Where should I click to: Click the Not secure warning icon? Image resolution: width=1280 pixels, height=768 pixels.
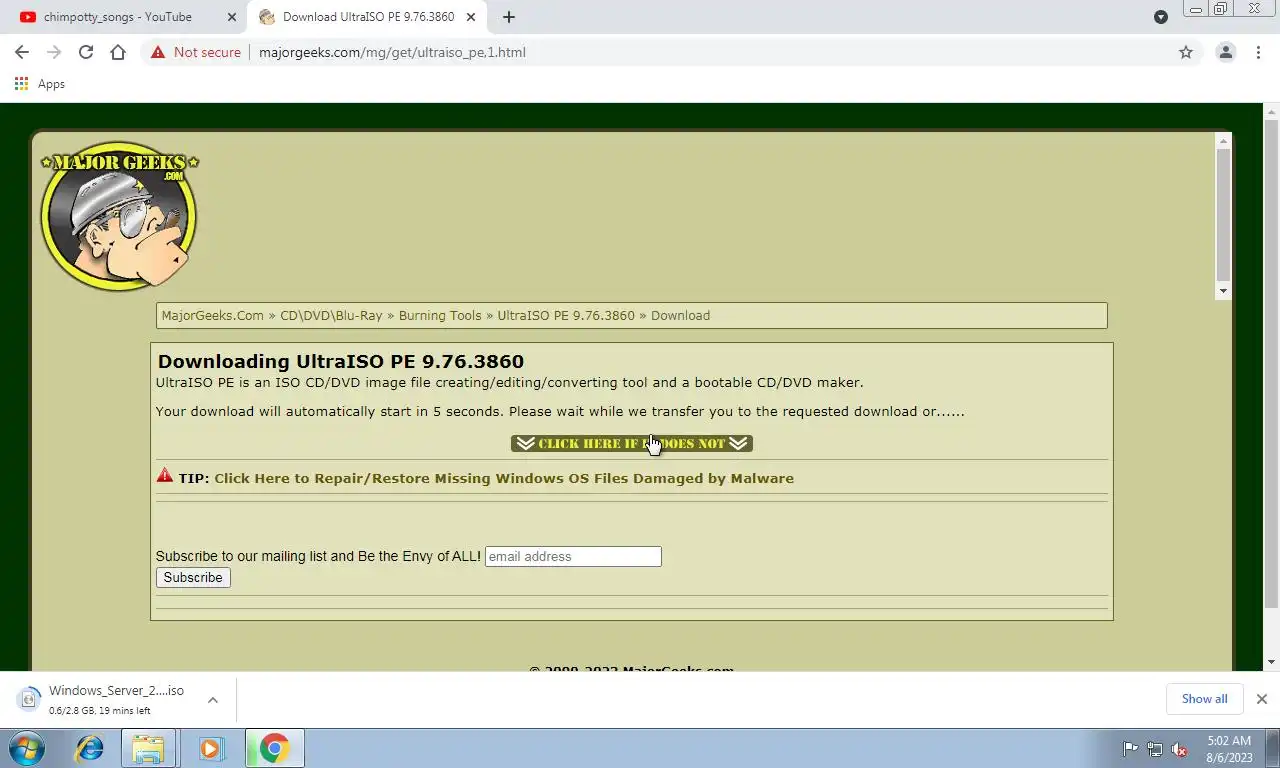(x=158, y=52)
